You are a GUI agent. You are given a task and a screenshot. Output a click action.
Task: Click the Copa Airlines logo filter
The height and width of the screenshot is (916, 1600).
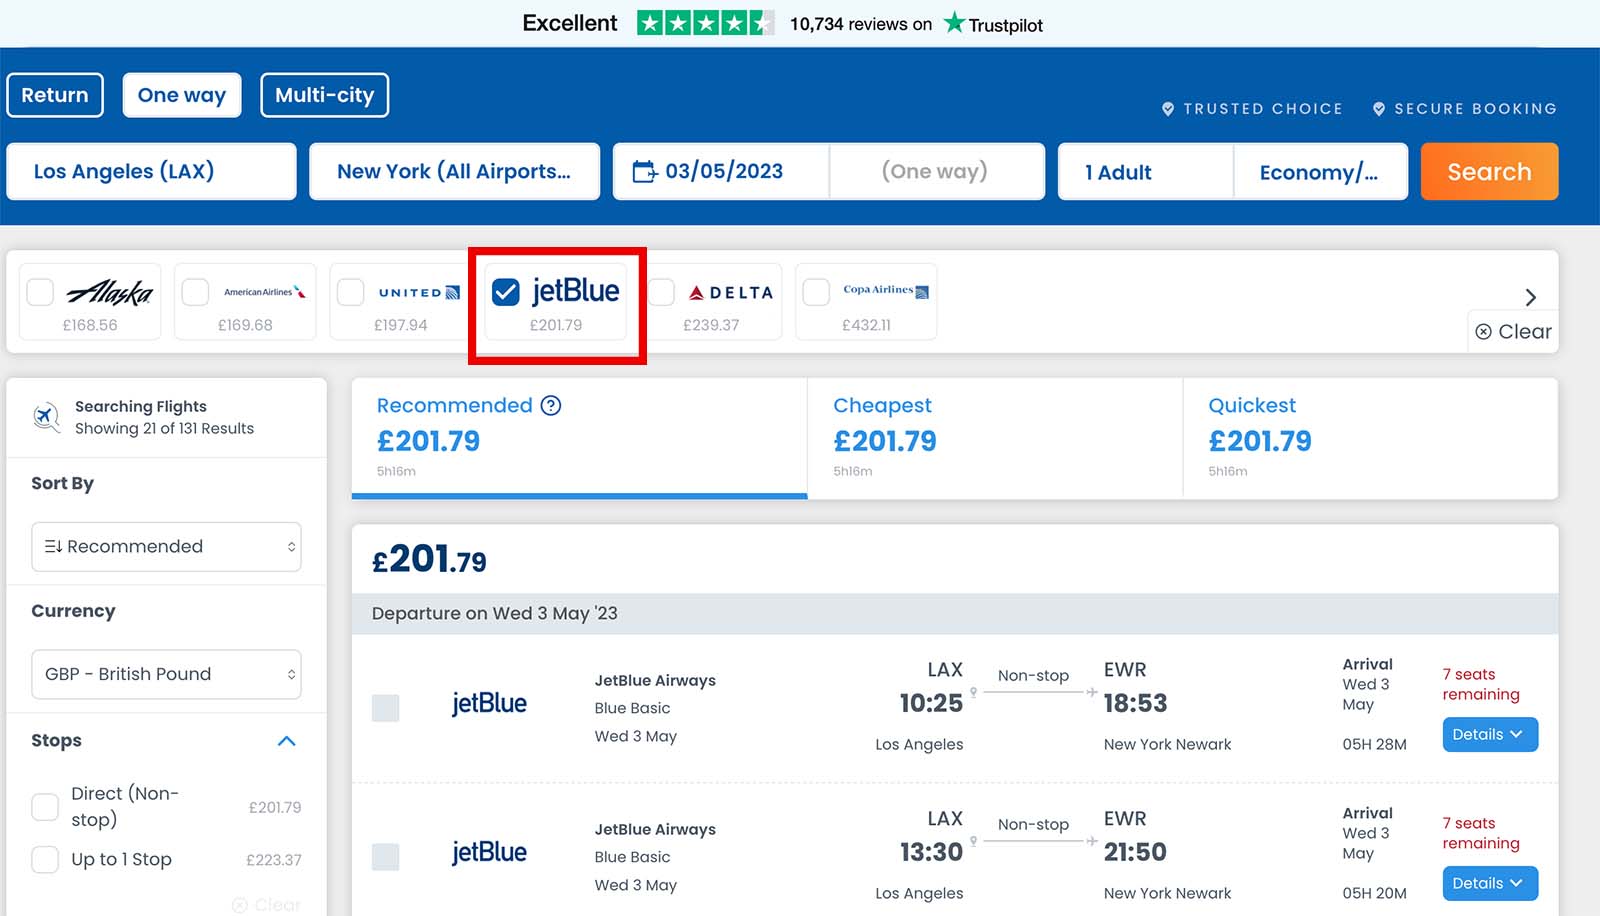886,290
